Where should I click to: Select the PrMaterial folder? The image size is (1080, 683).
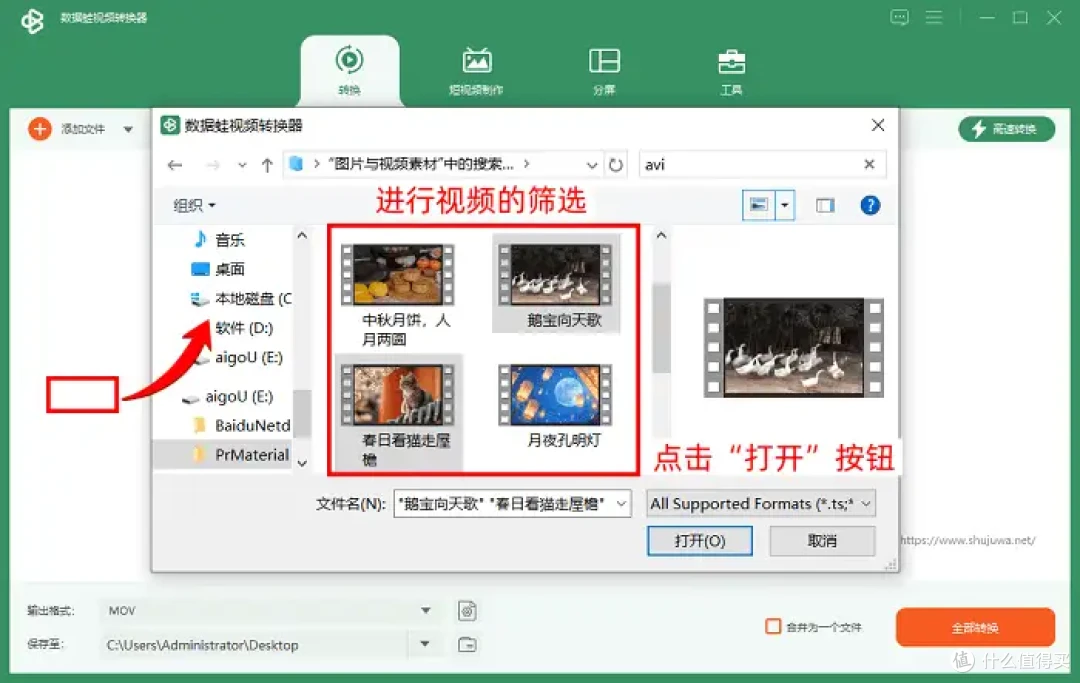241,455
